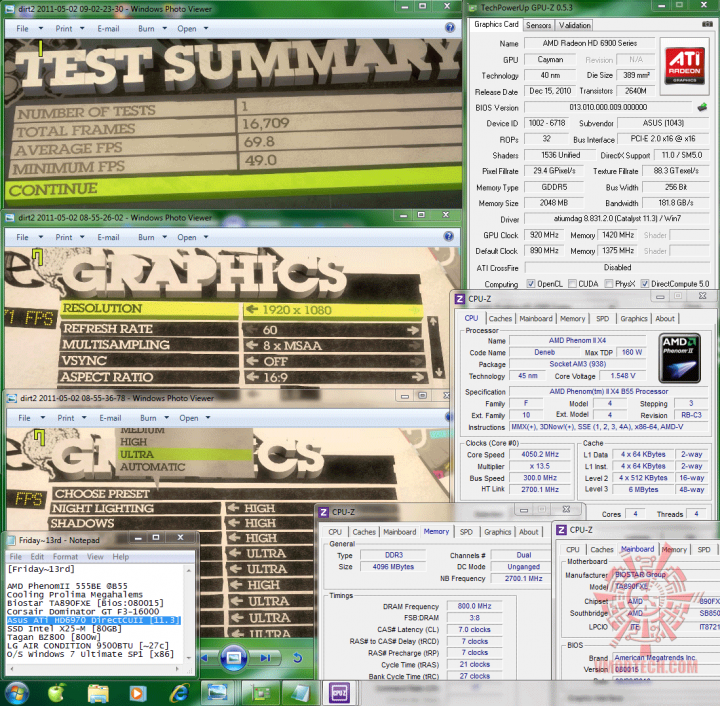Open SPD tab in top CPU-Z window
This screenshot has height=706, width=720.
(x=602, y=318)
